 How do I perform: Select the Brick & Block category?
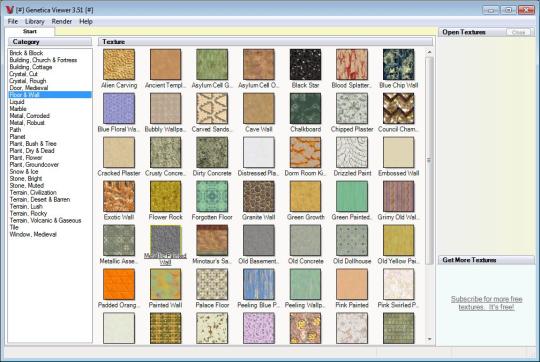[26, 53]
